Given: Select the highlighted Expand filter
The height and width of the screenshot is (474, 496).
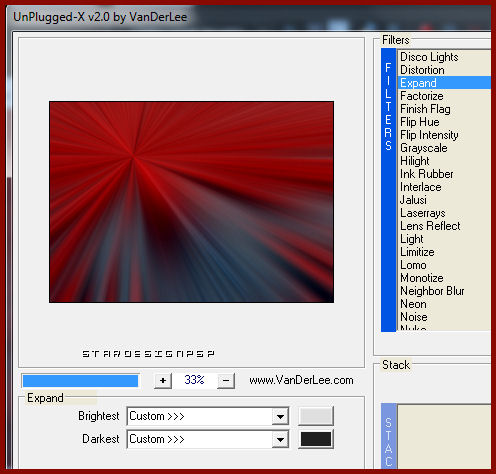Looking at the screenshot, I should pos(444,83).
